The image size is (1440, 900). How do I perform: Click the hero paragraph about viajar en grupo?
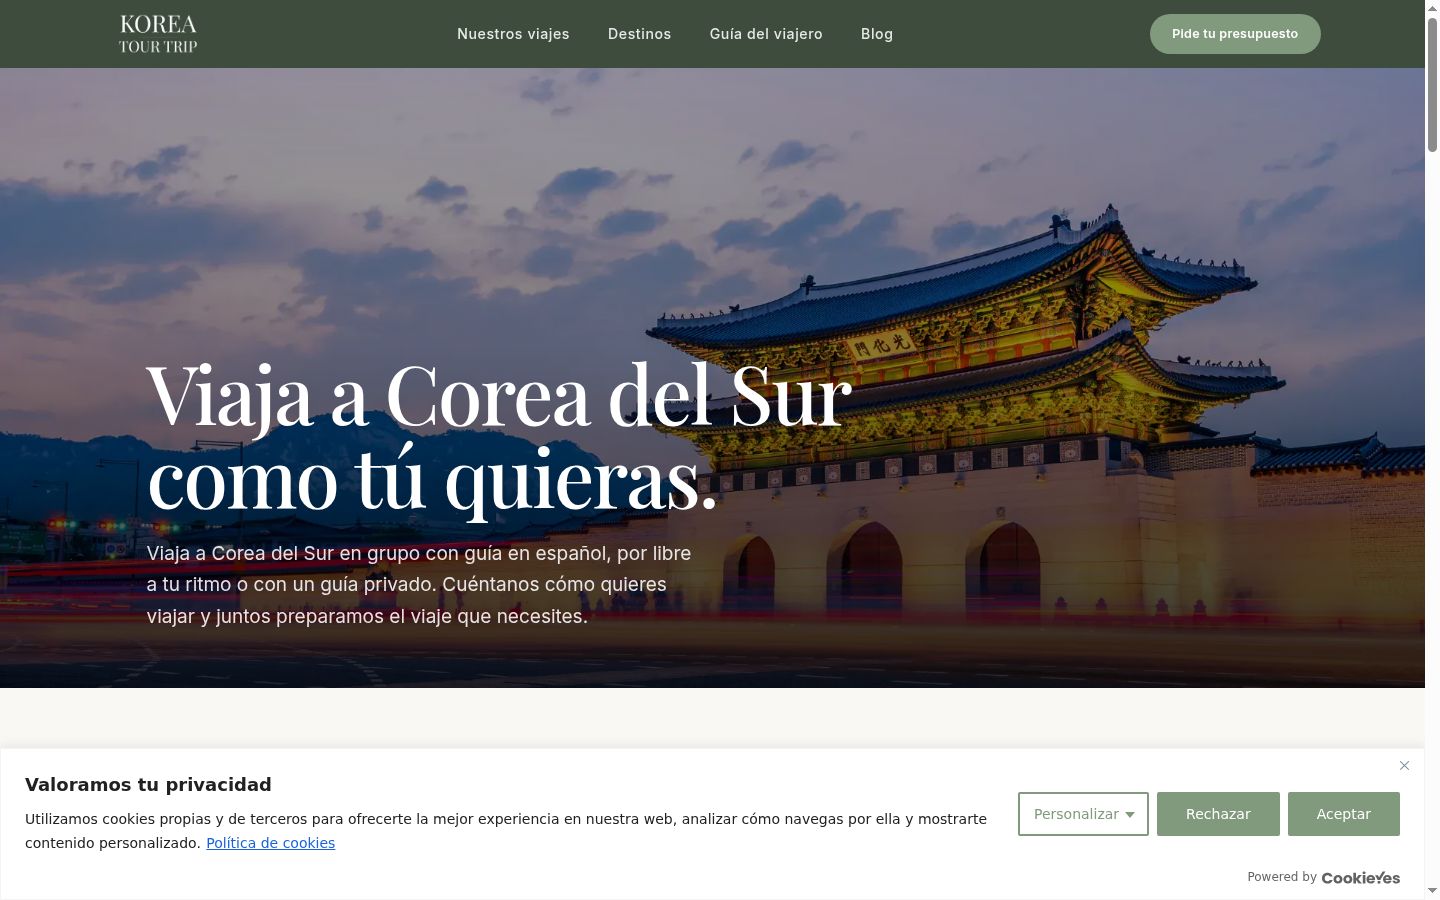419,585
